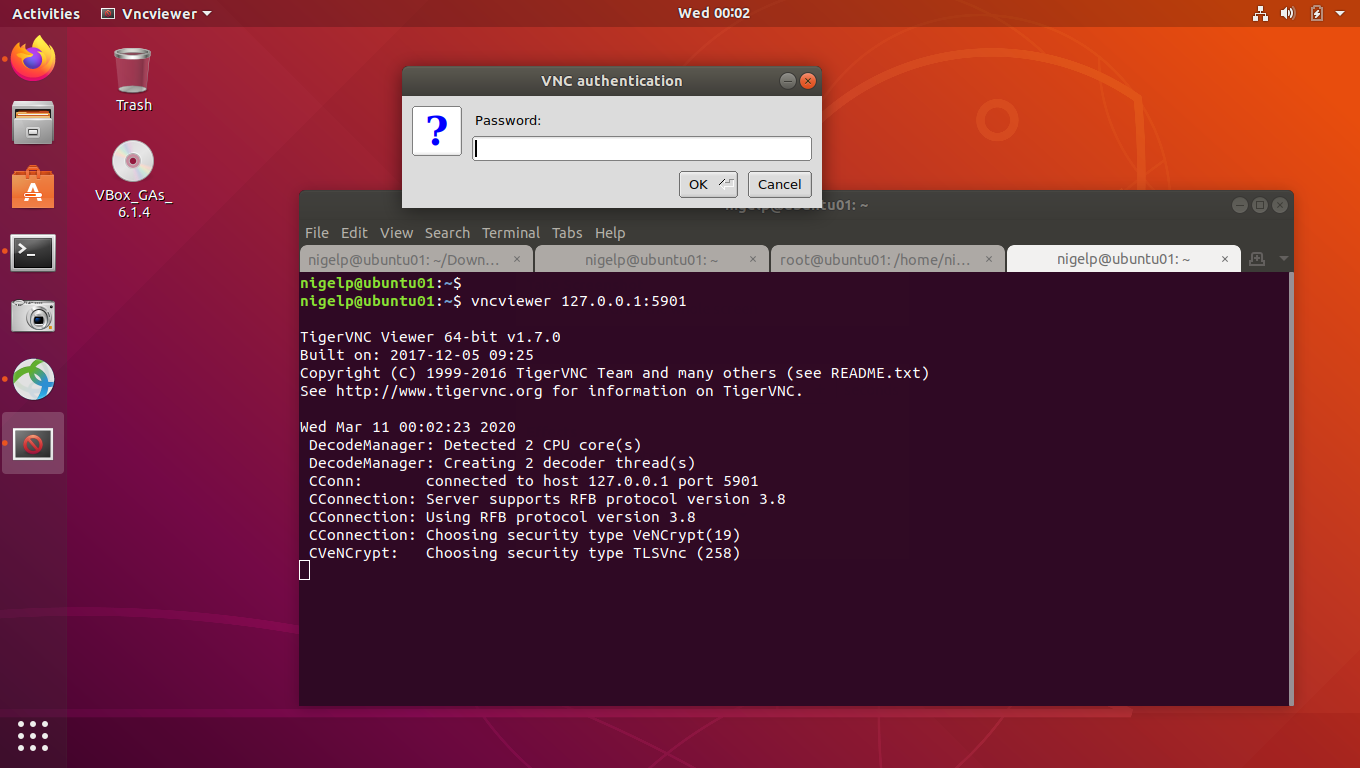
Task: Open the clock Wed 00:02 calendar
Action: coord(714,13)
